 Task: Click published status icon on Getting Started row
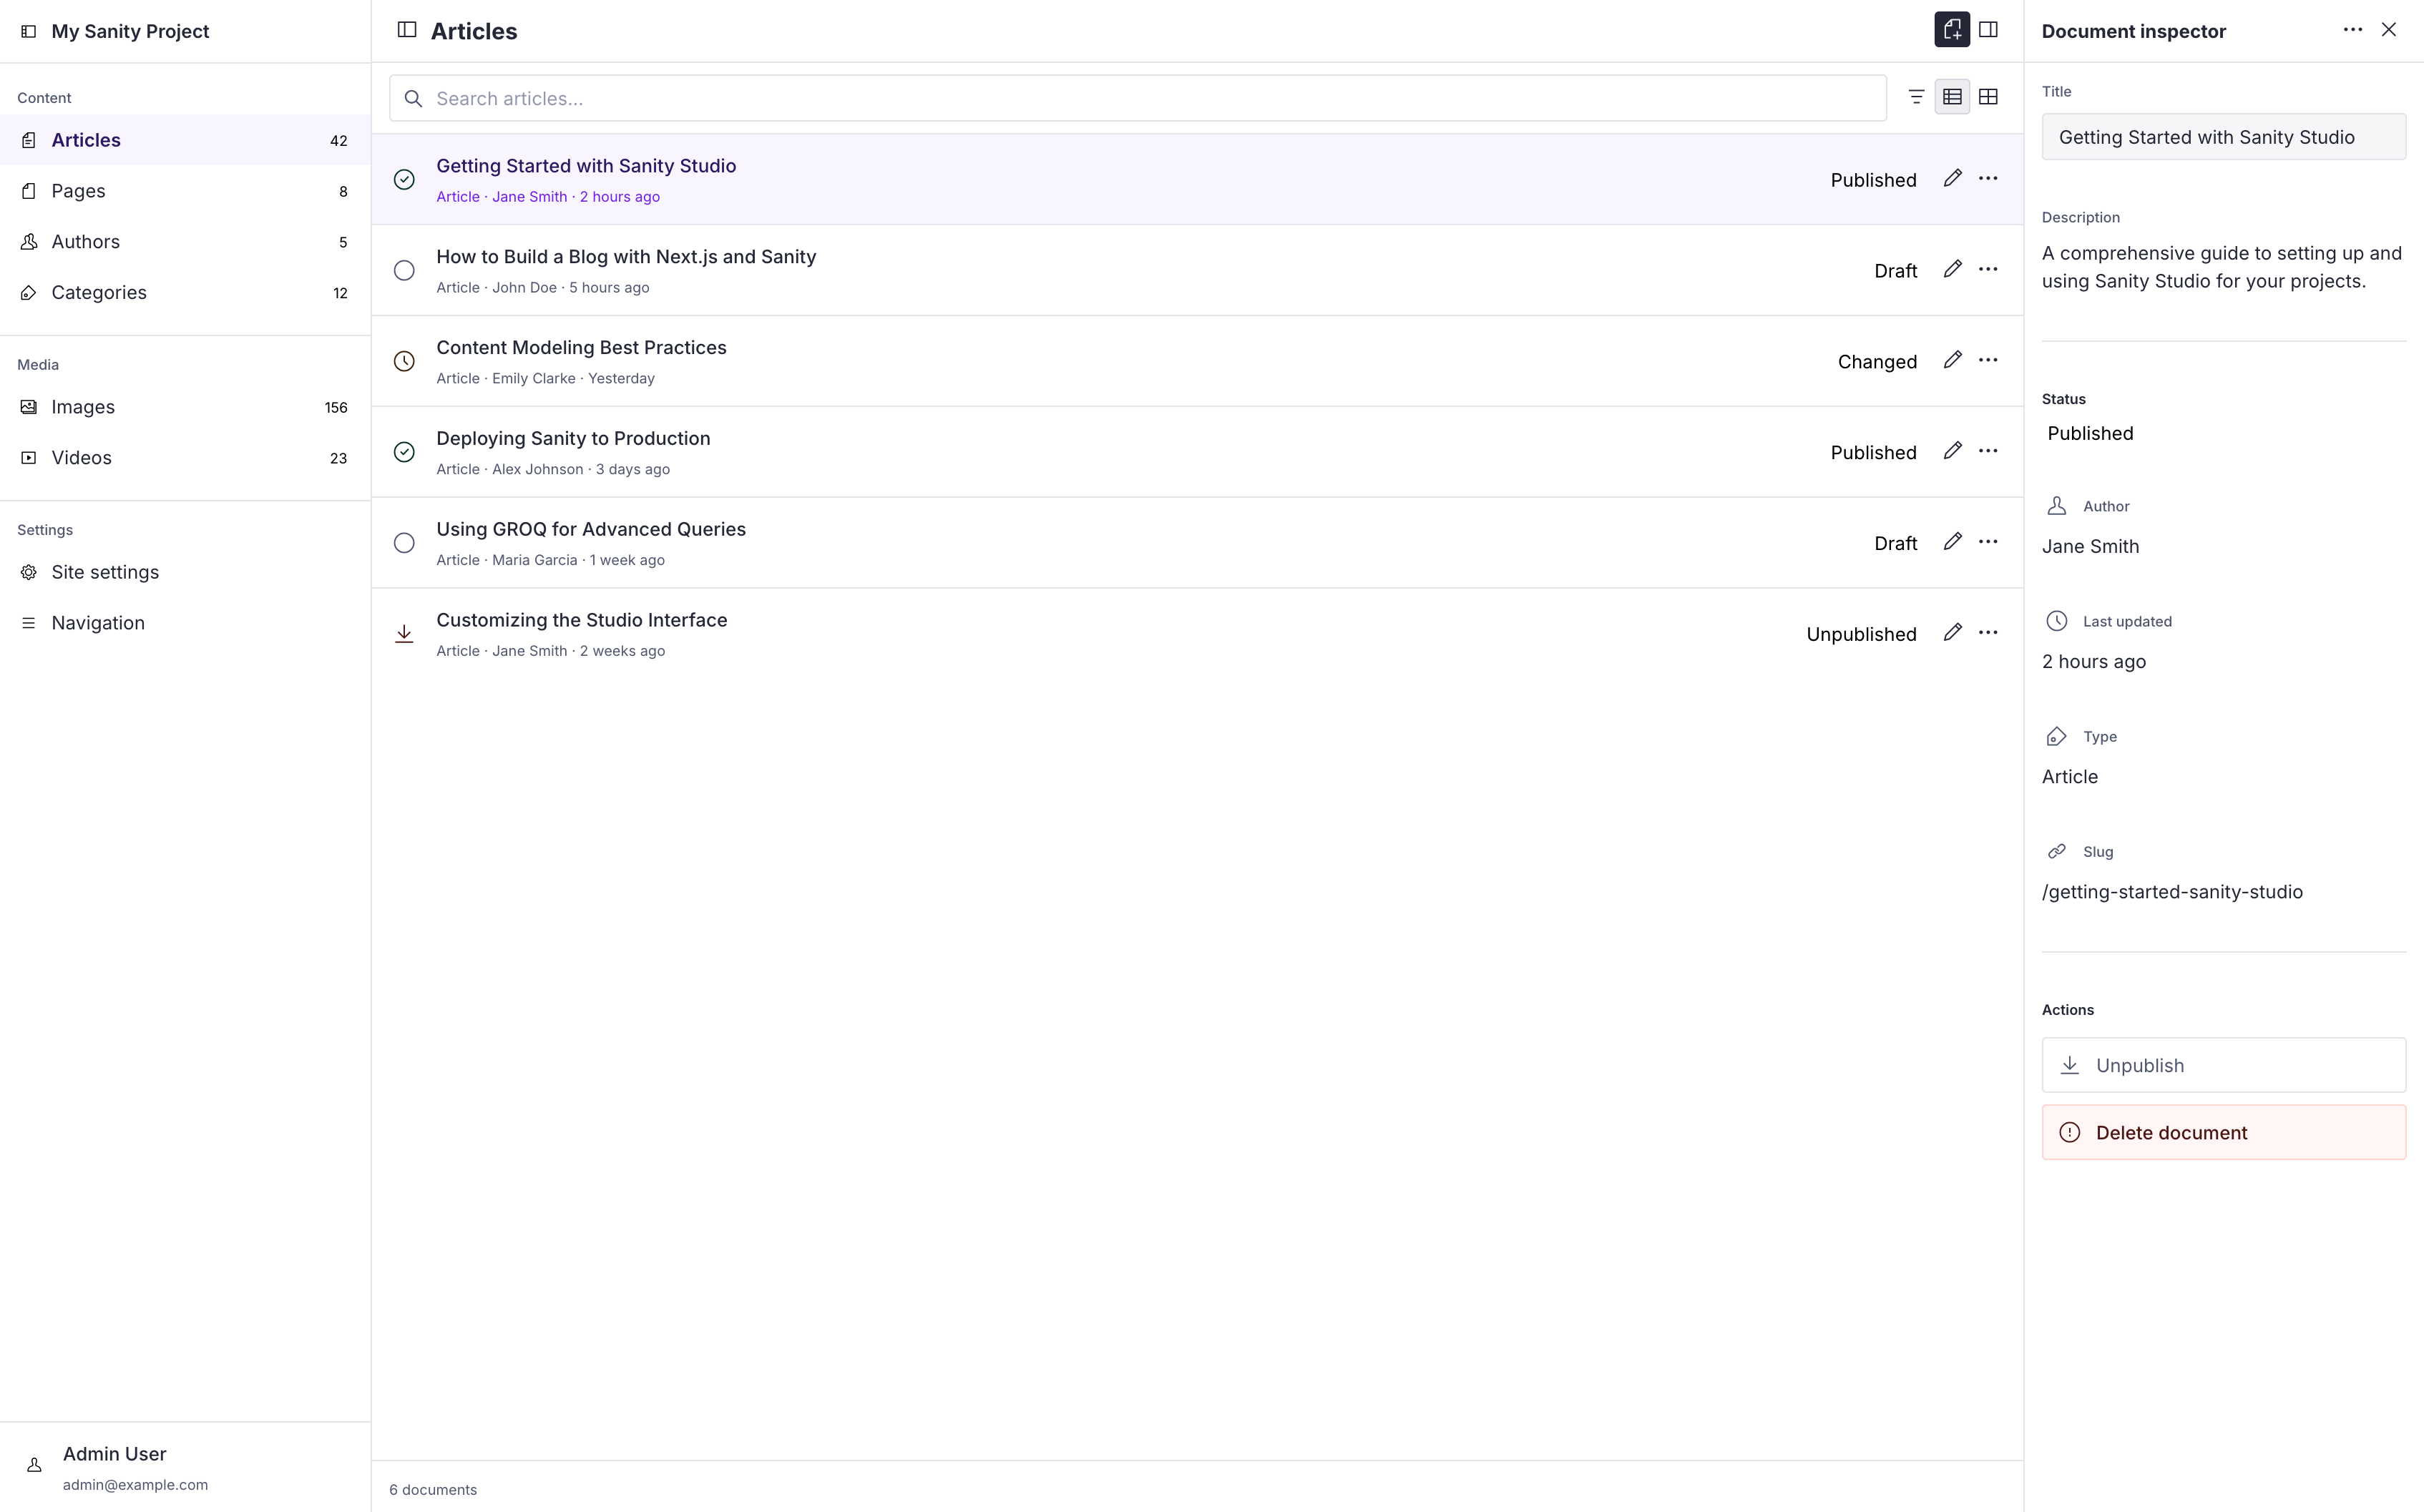[404, 180]
